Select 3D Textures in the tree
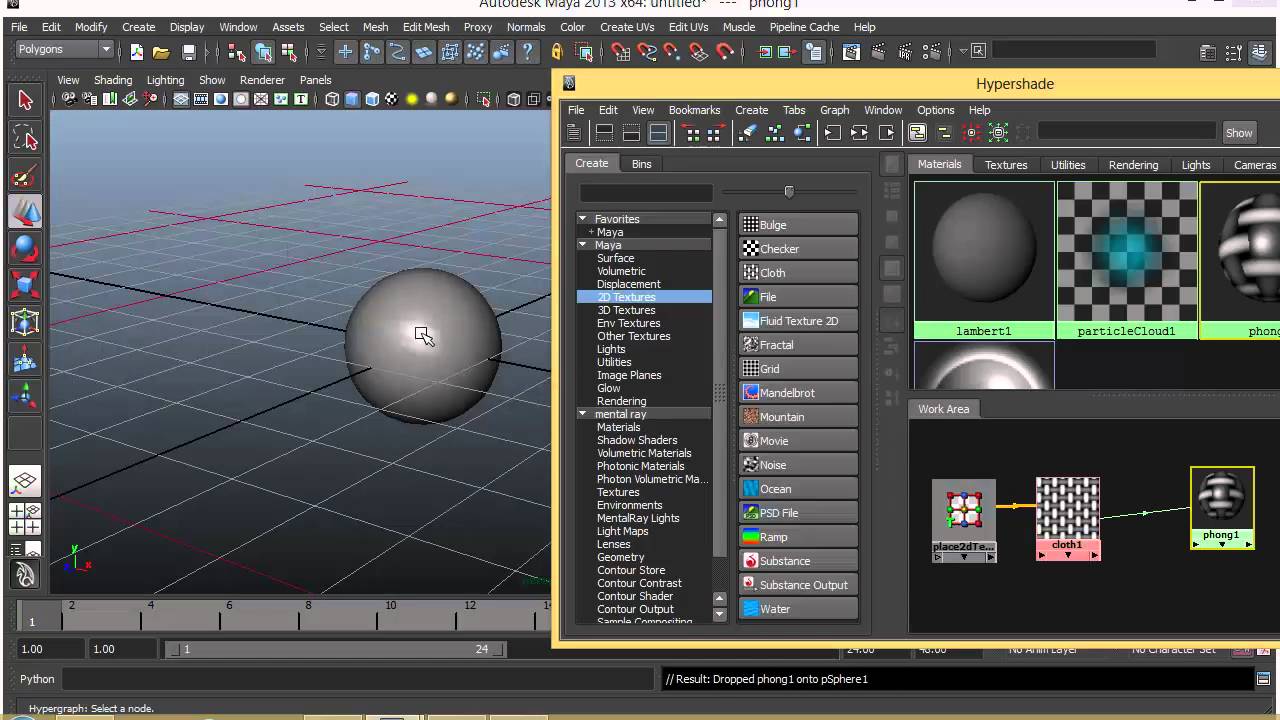Viewport: 1280px width, 720px height. pyautogui.click(x=626, y=310)
